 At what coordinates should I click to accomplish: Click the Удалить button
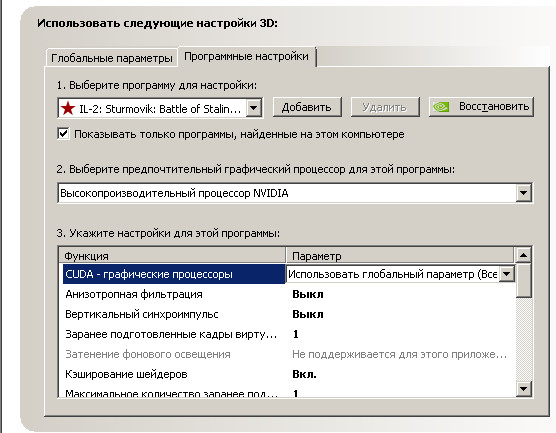(385, 107)
